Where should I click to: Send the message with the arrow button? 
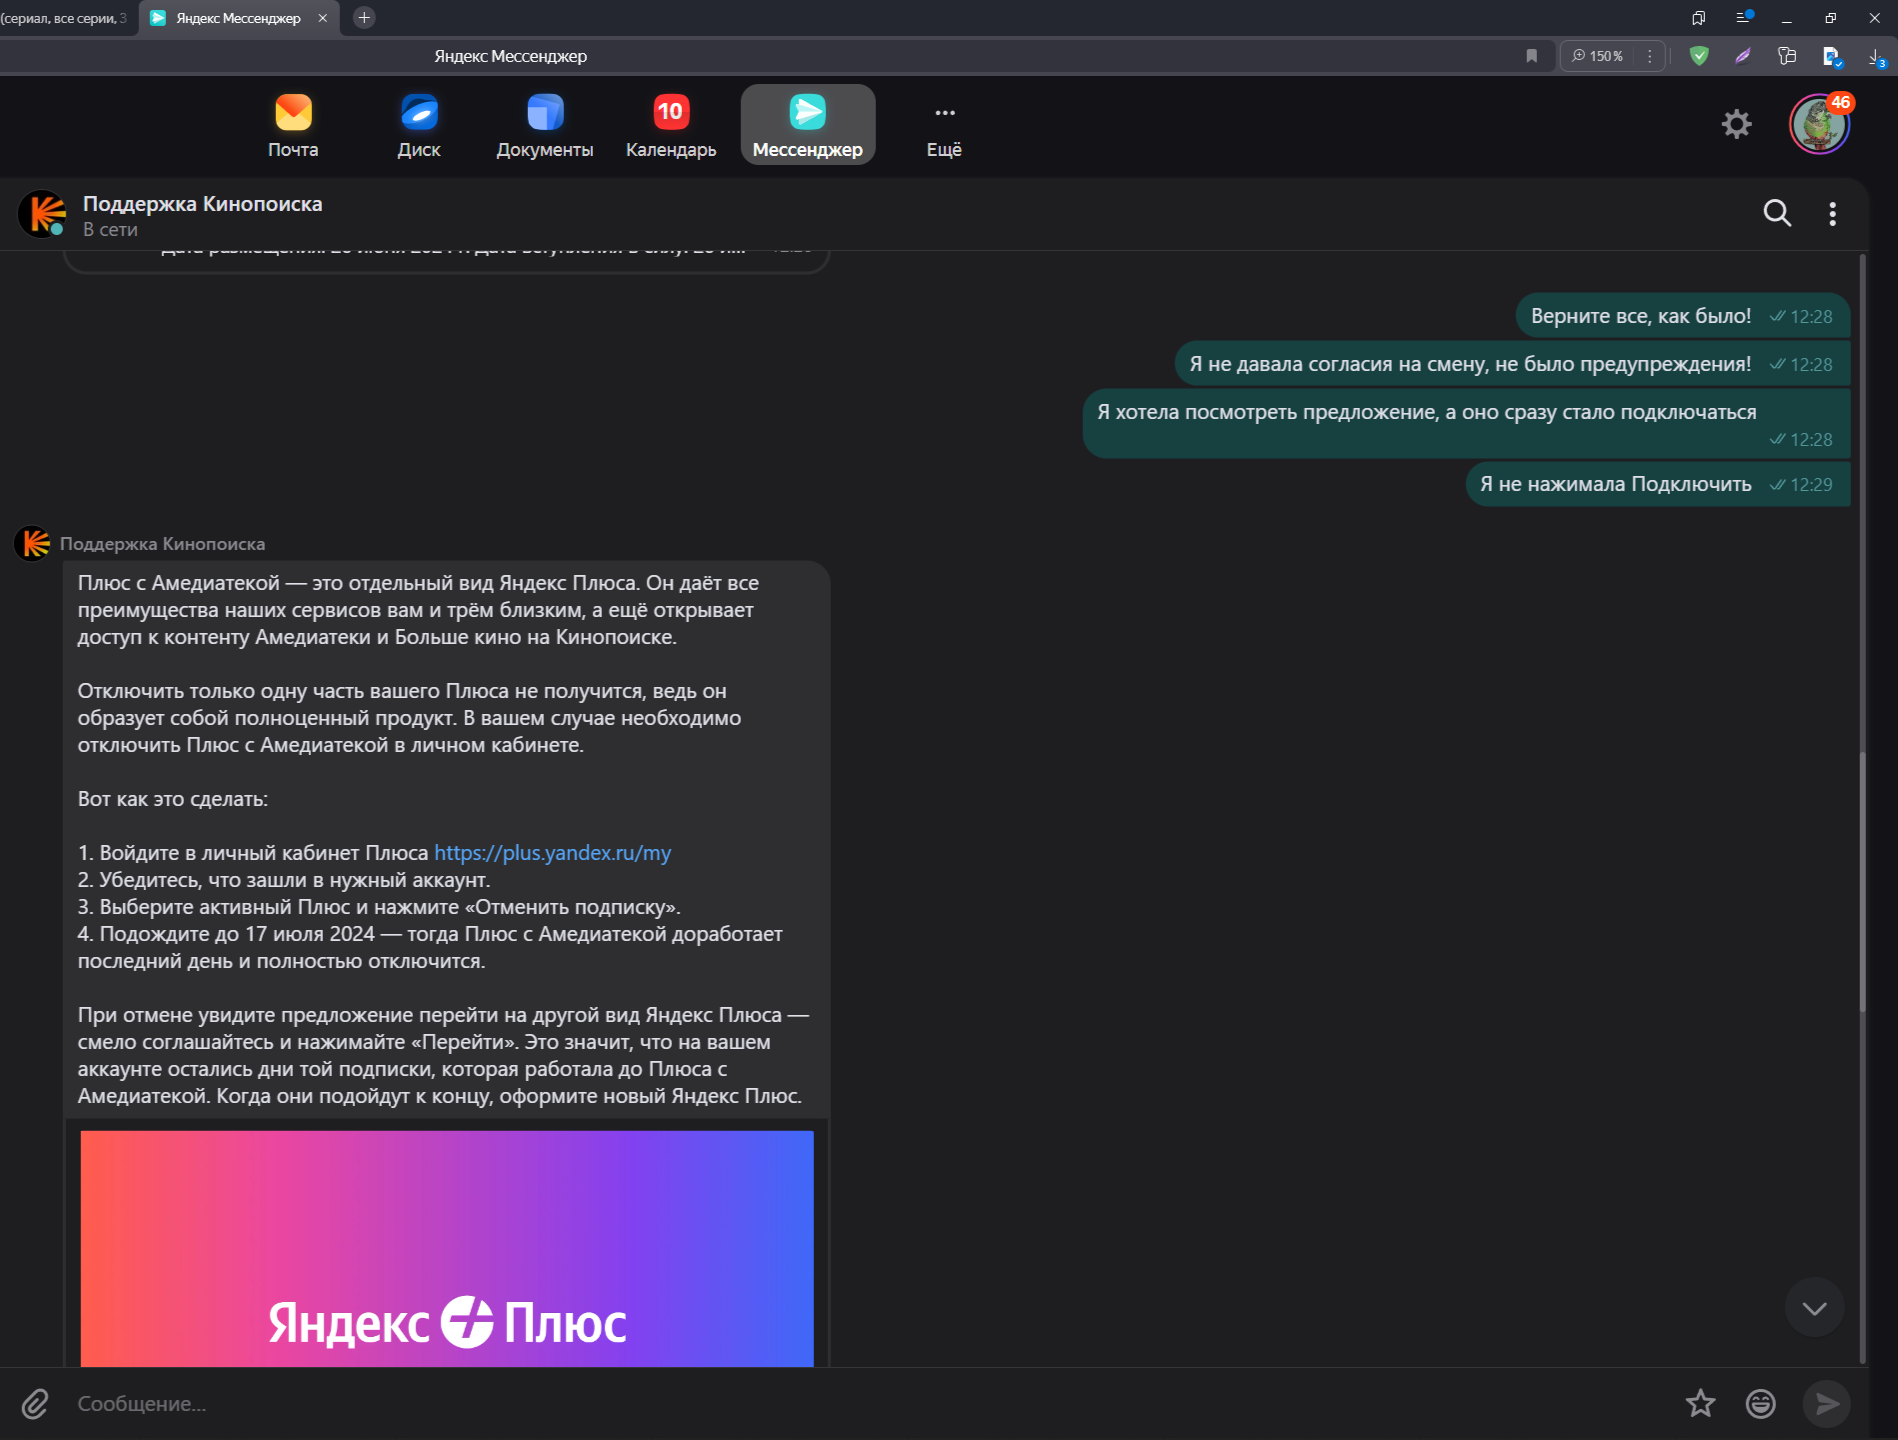point(1826,1404)
